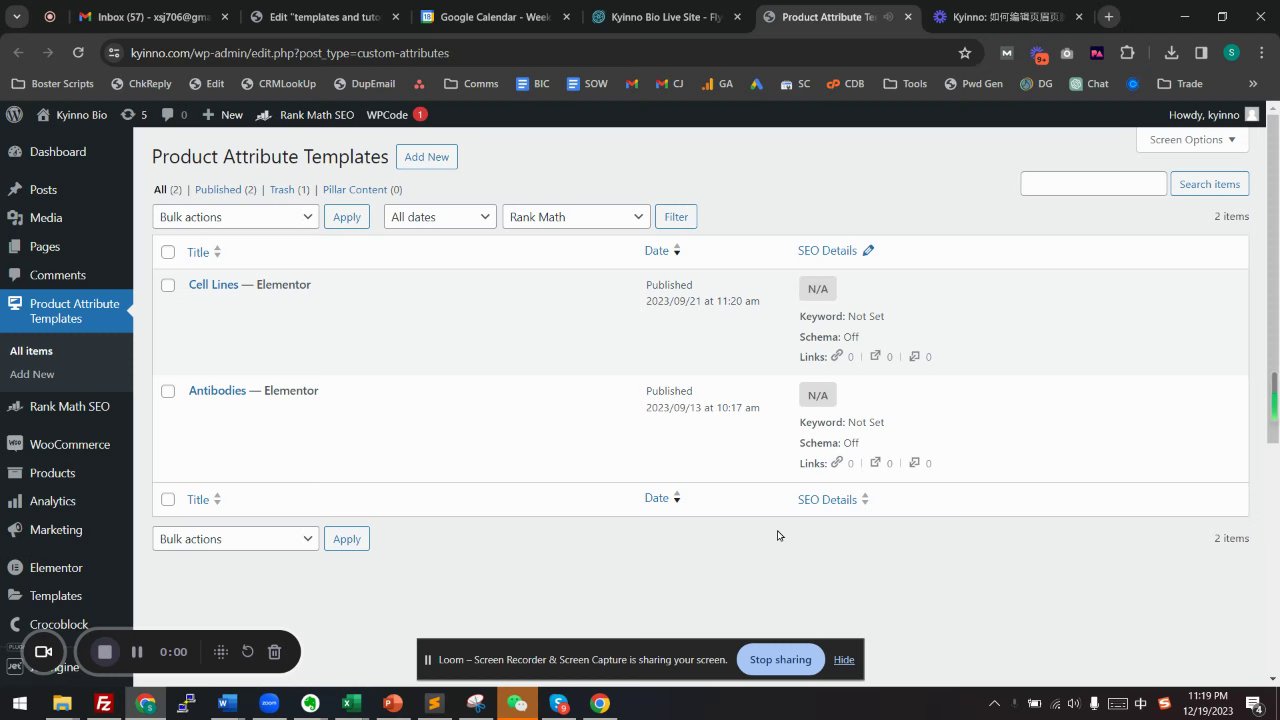
Task: Click the SEO Details edit pencil icon
Action: point(868,251)
